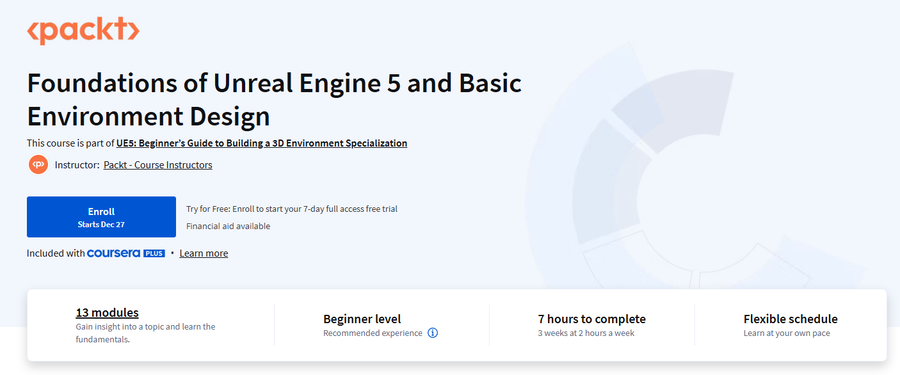Click Learn more about Coursera Plus
Screen dimensions: 900x375
coord(204,253)
